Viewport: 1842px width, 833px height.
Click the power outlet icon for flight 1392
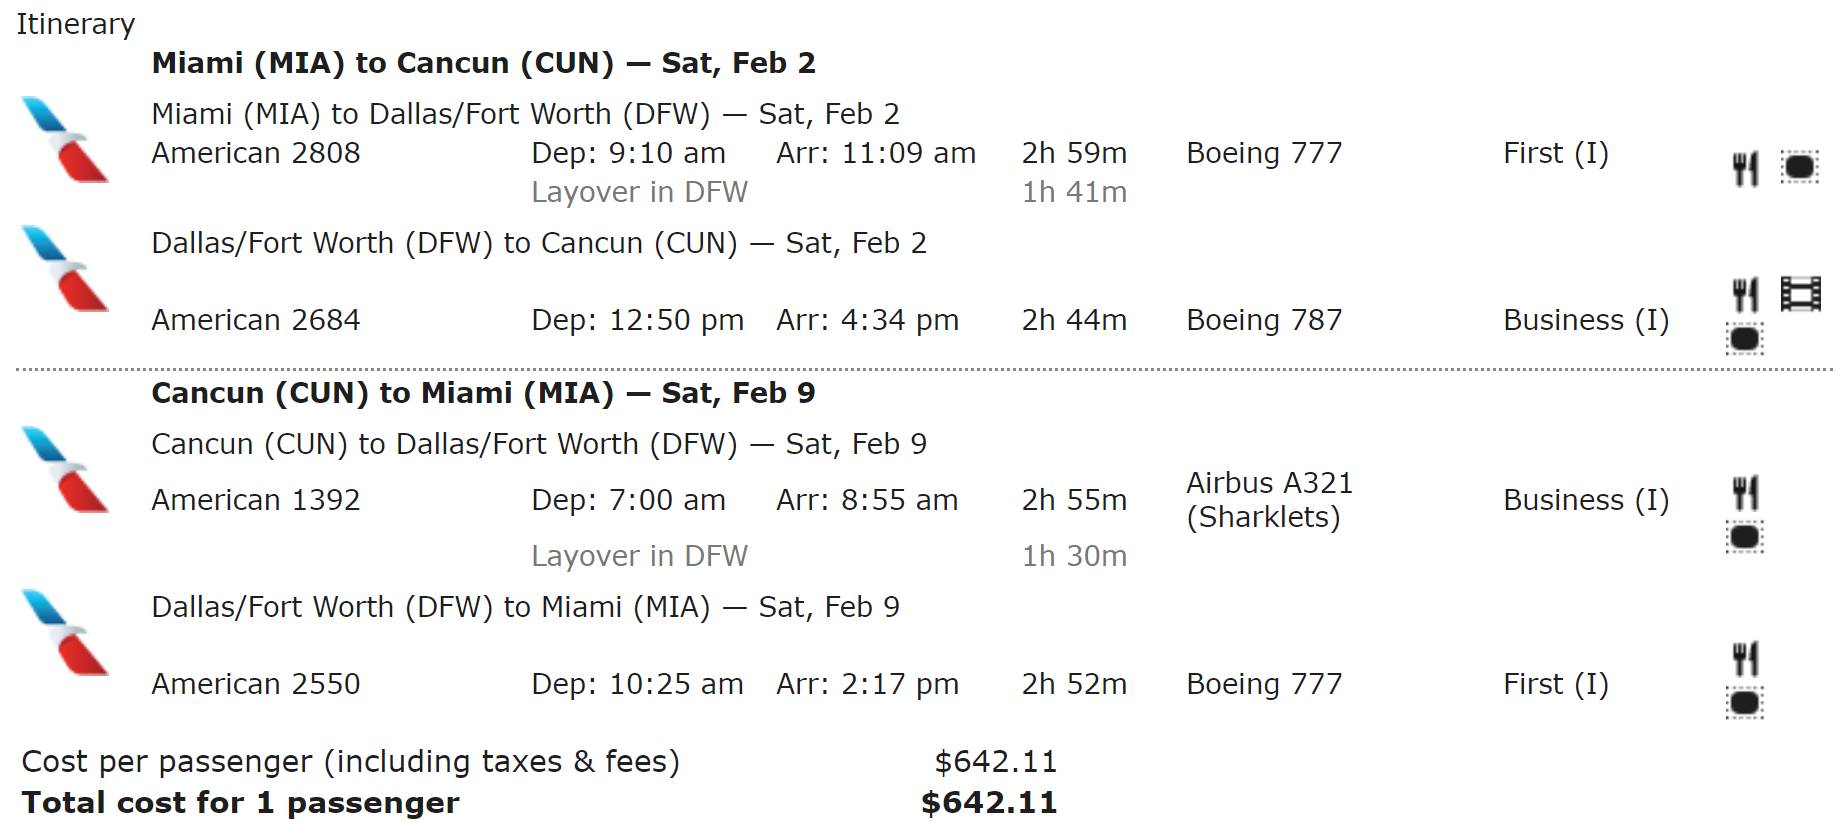pyautogui.click(x=1745, y=537)
